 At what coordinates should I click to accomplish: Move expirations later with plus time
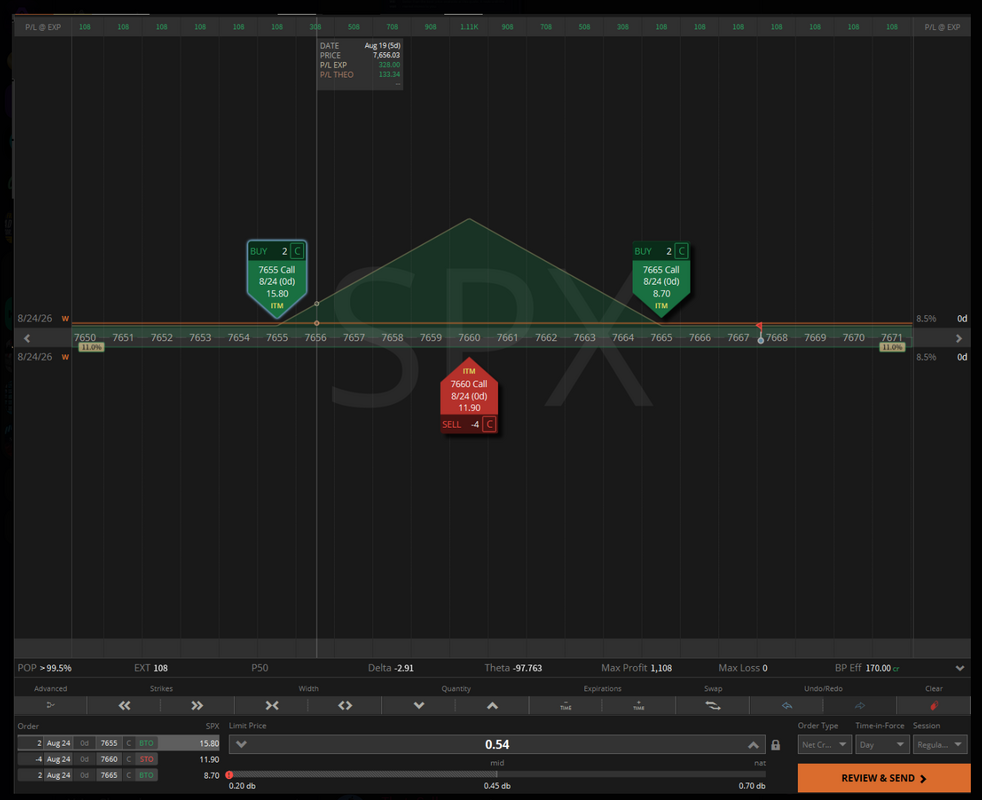click(639, 705)
